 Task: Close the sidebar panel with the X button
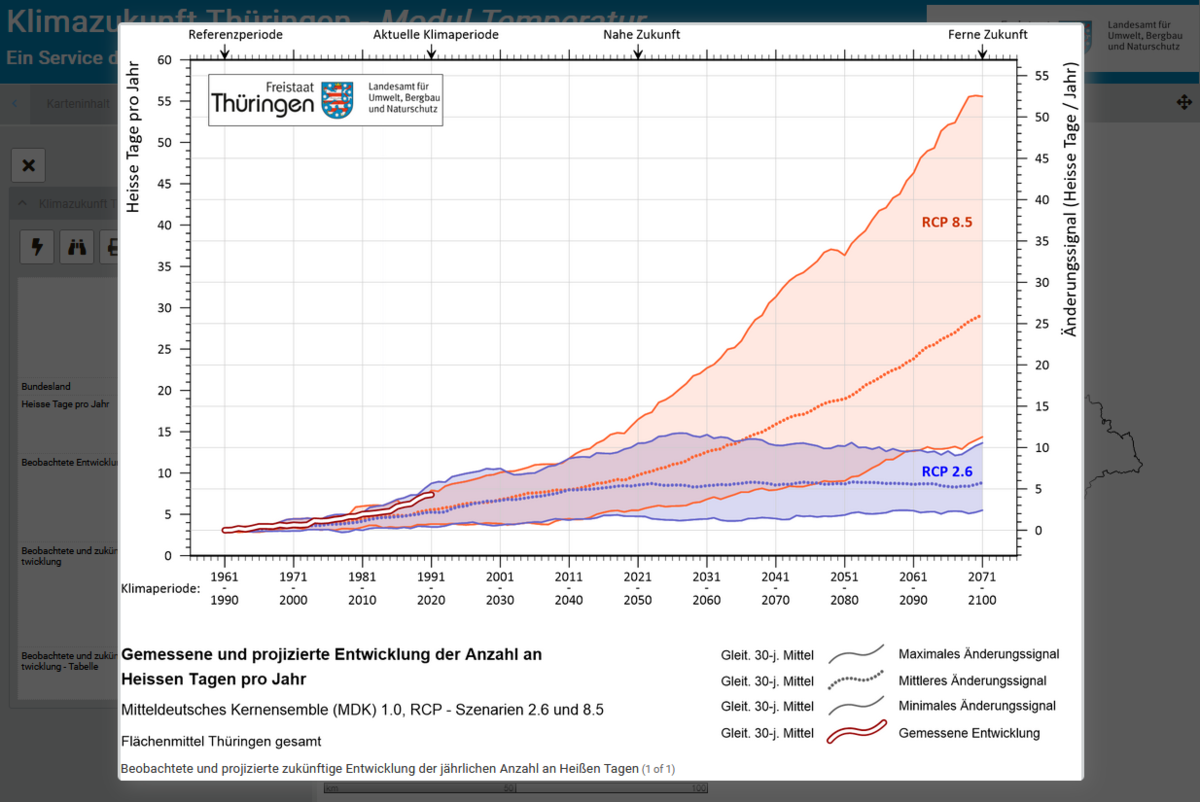pos(28,166)
